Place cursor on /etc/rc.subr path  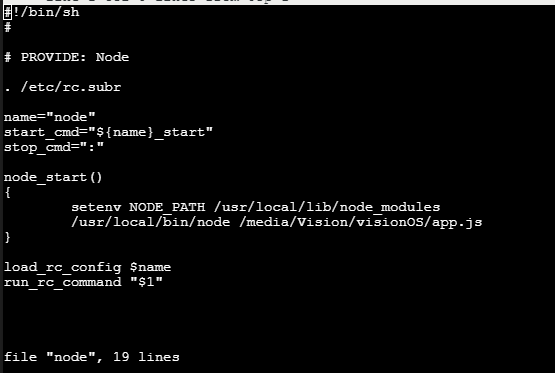click(71, 87)
